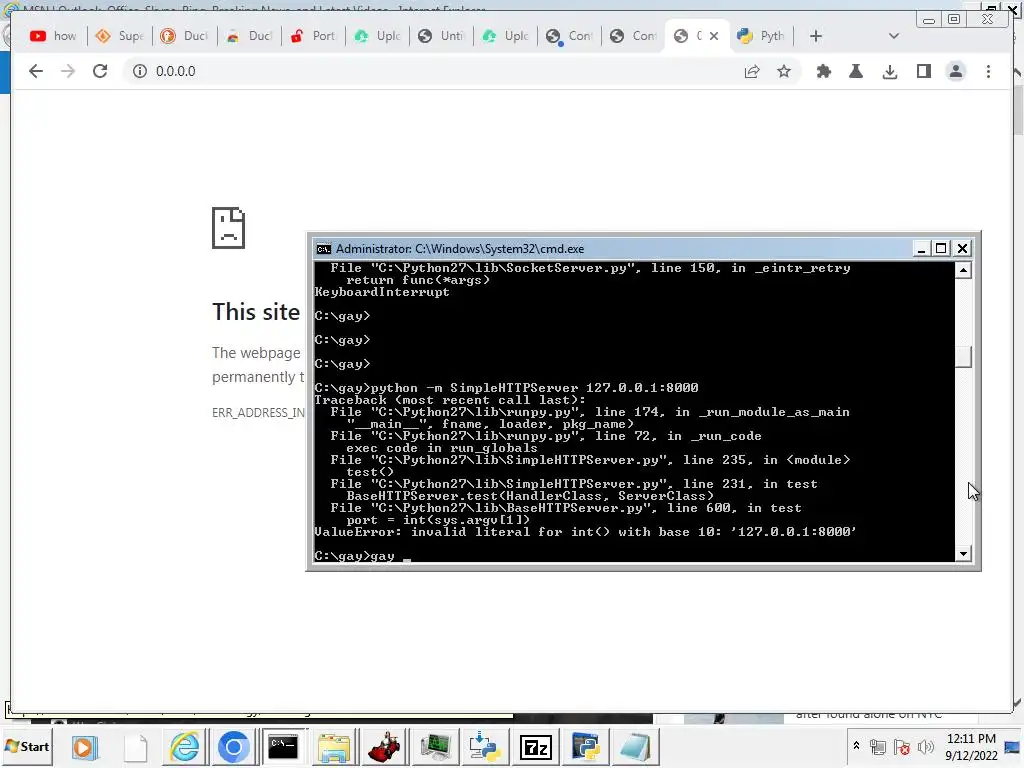The width and height of the screenshot is (1024, 768).
Task: Switch to the DuckDuckGo-icon 'Duc' tab
Action: (x=184, y=36)
